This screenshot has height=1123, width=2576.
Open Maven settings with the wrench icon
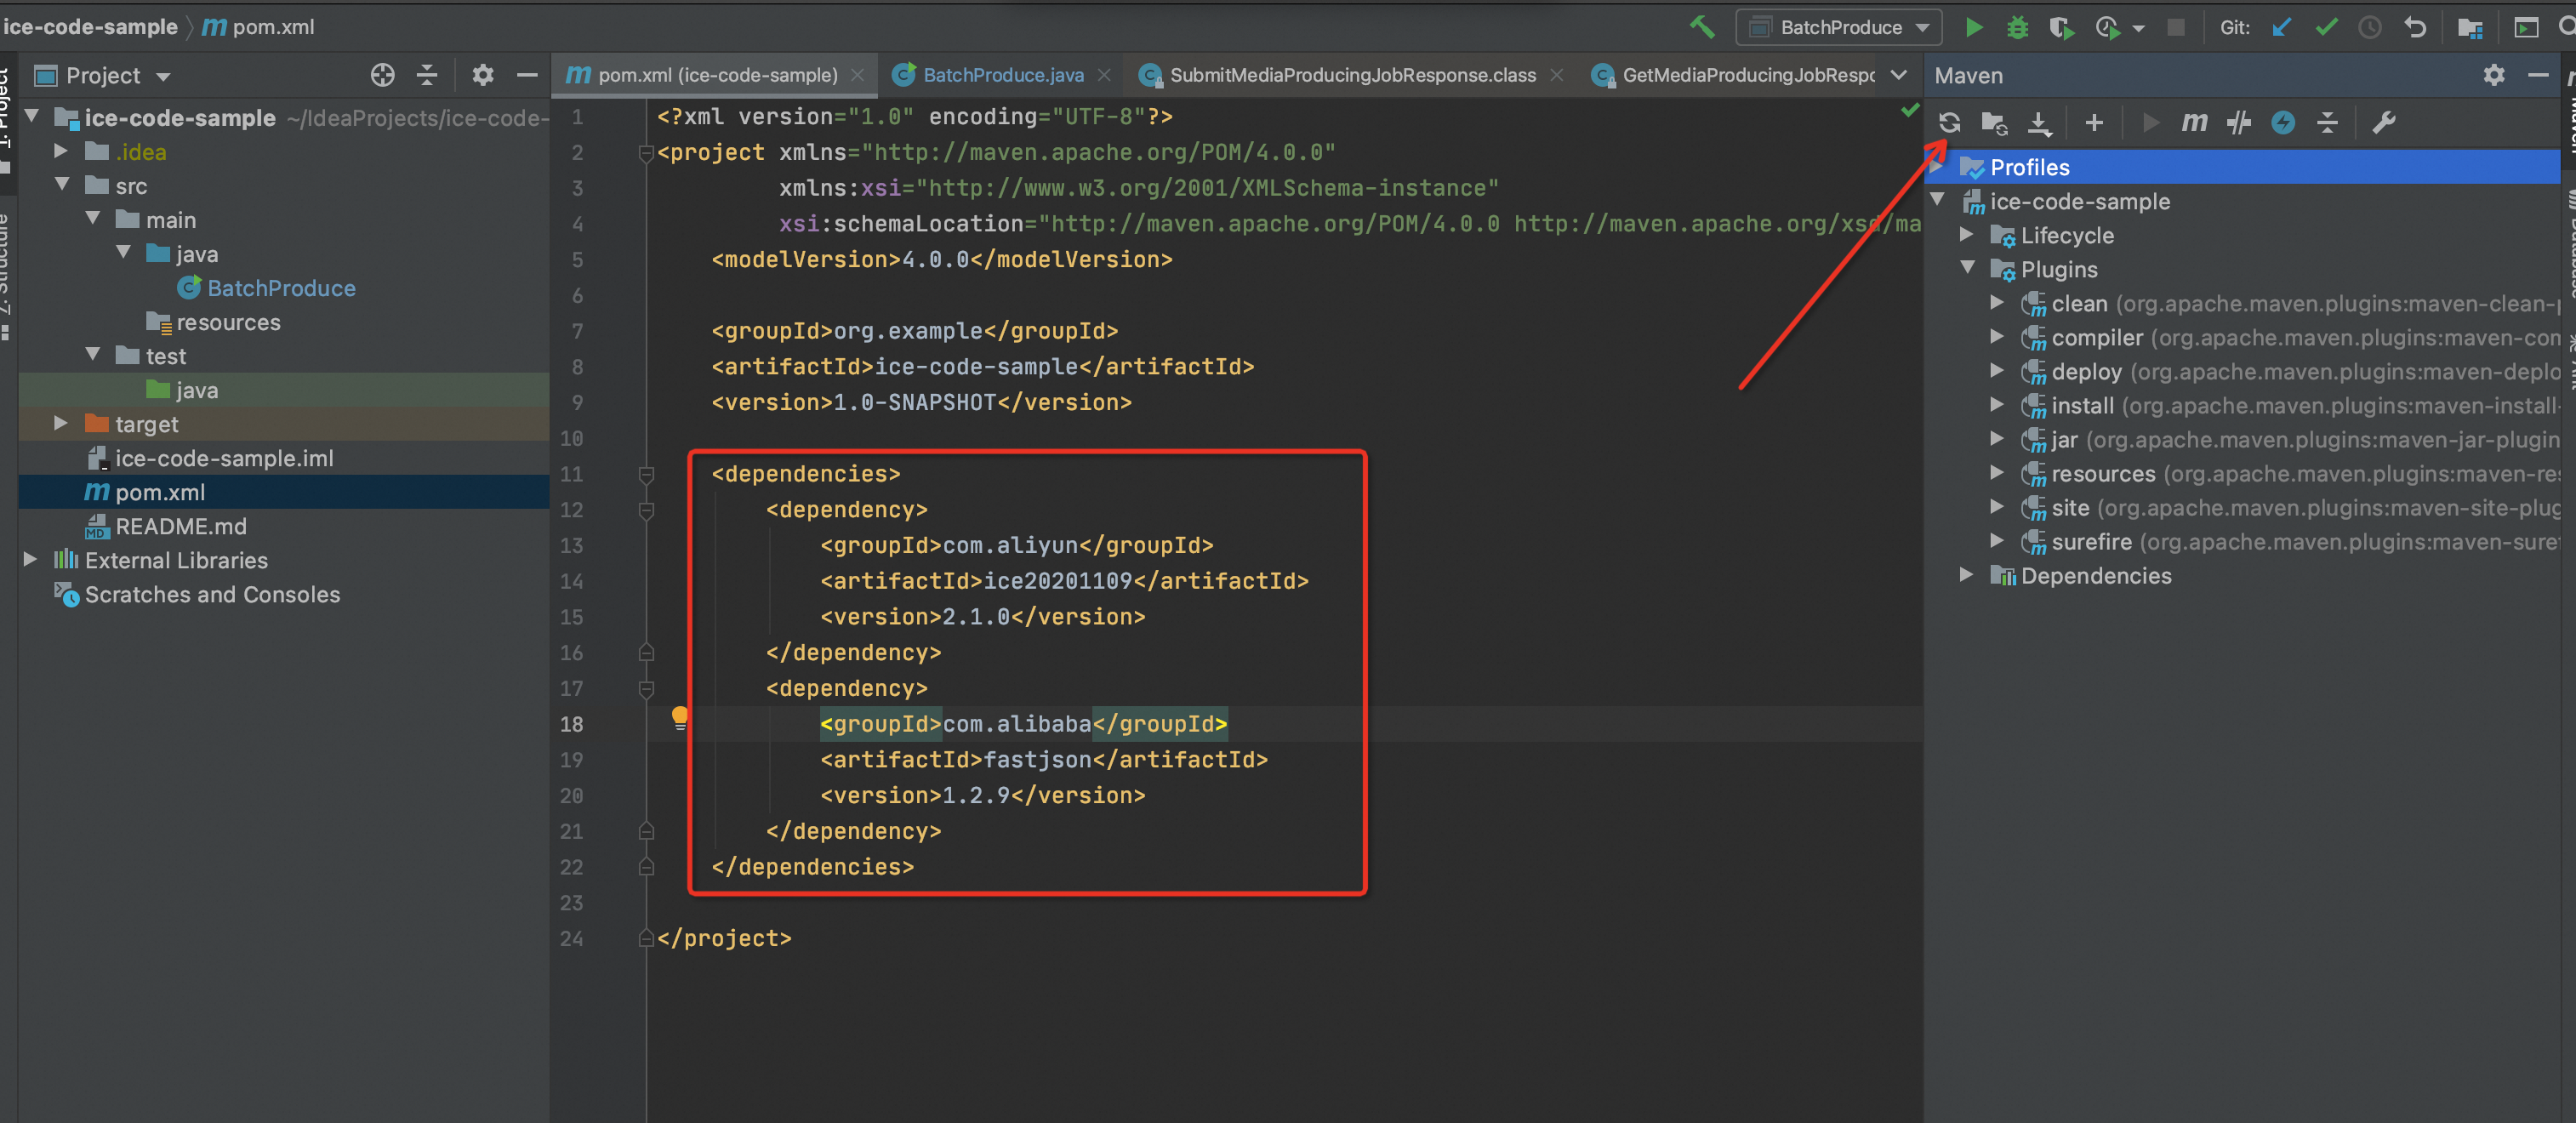pos(2383,123)
